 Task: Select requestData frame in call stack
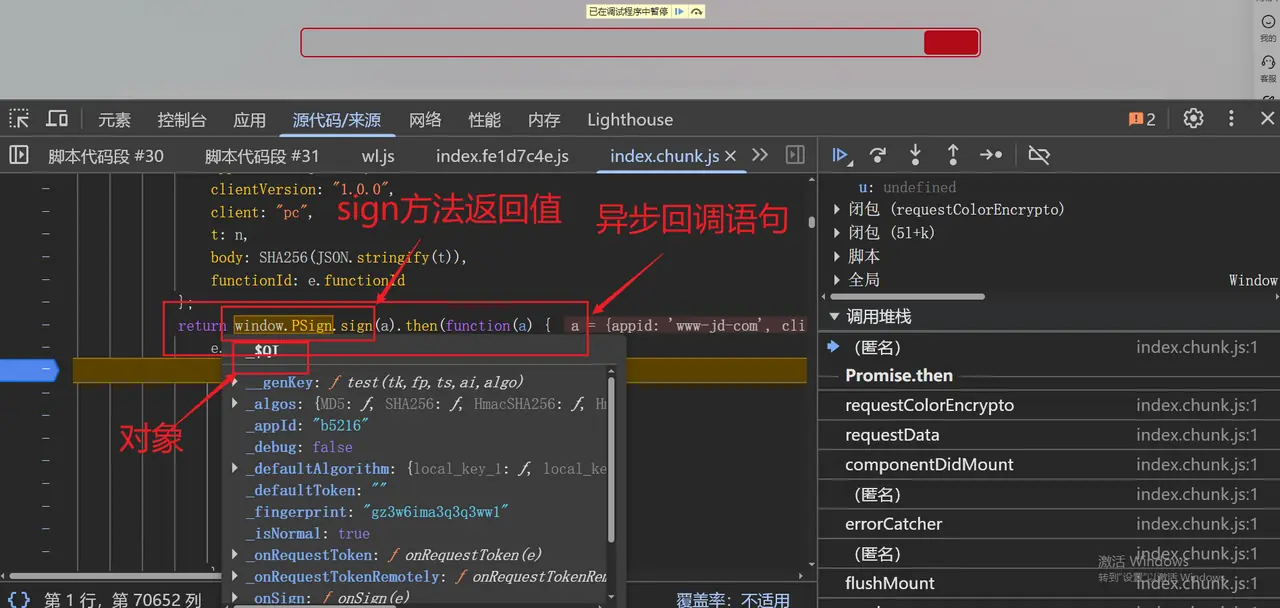pos(892,435)
